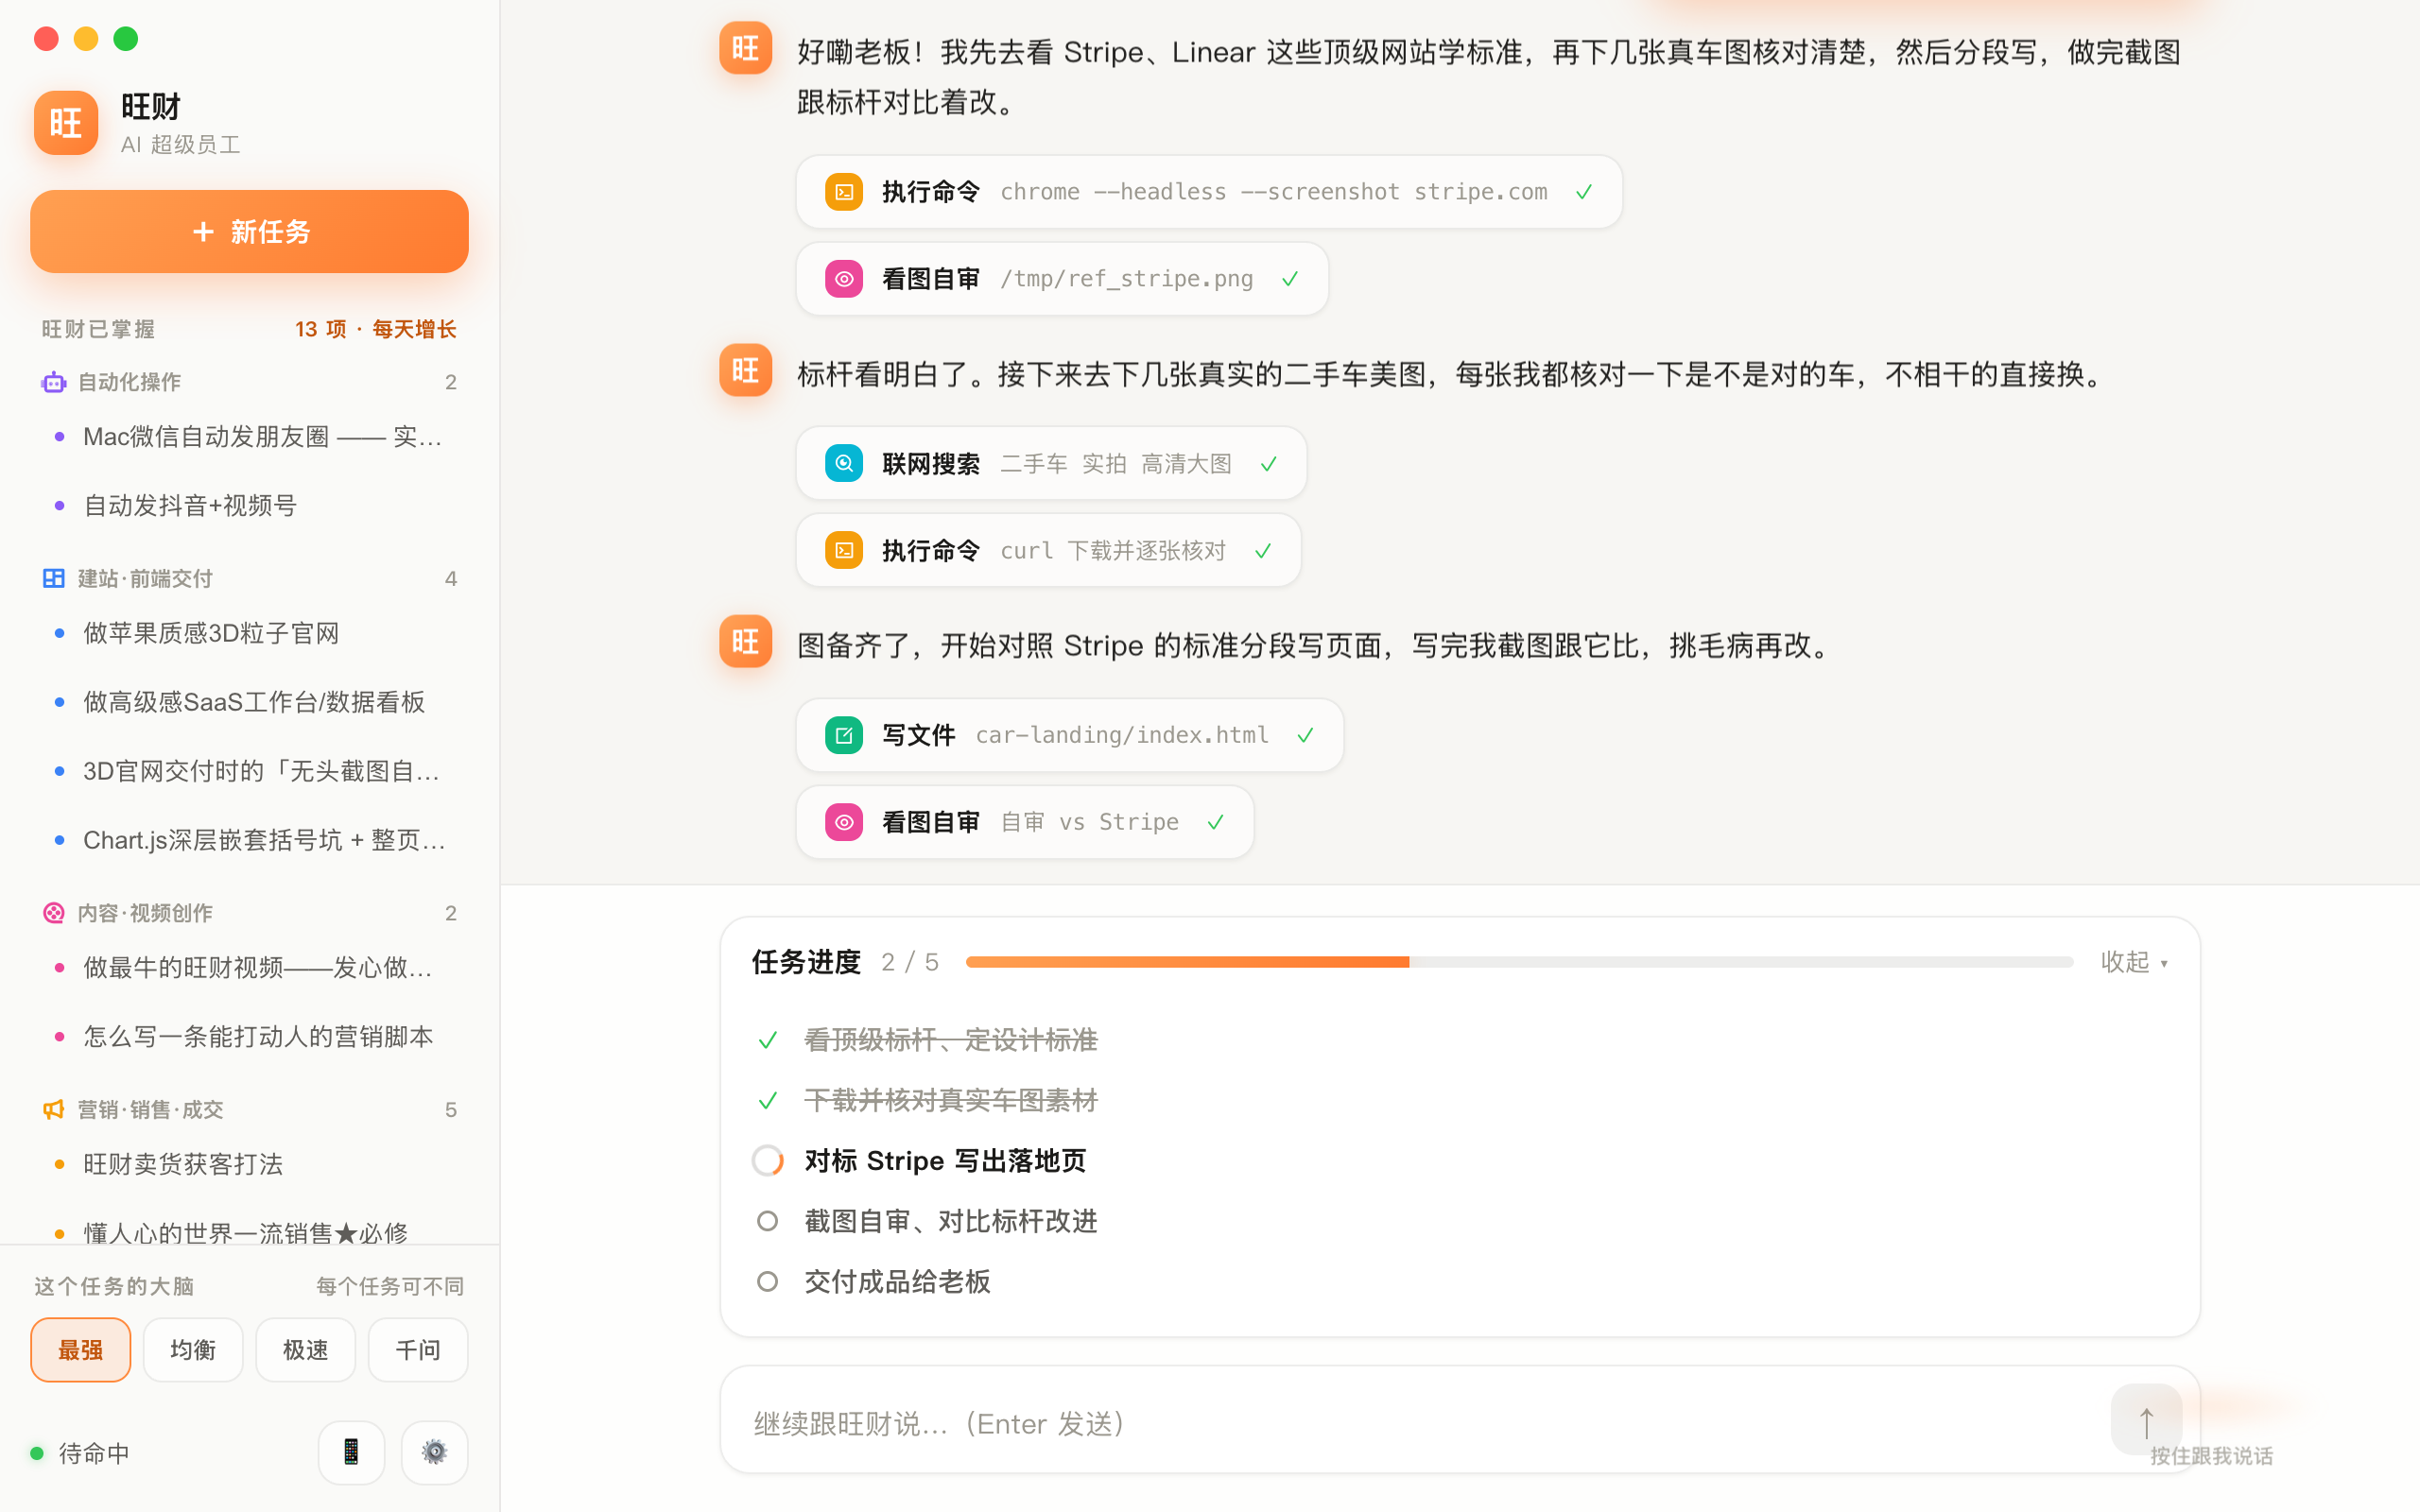Collapse the 建站·前端交付 skill group
Image resolution: width=2420 pixels, height=1512 pixels.
249,578
